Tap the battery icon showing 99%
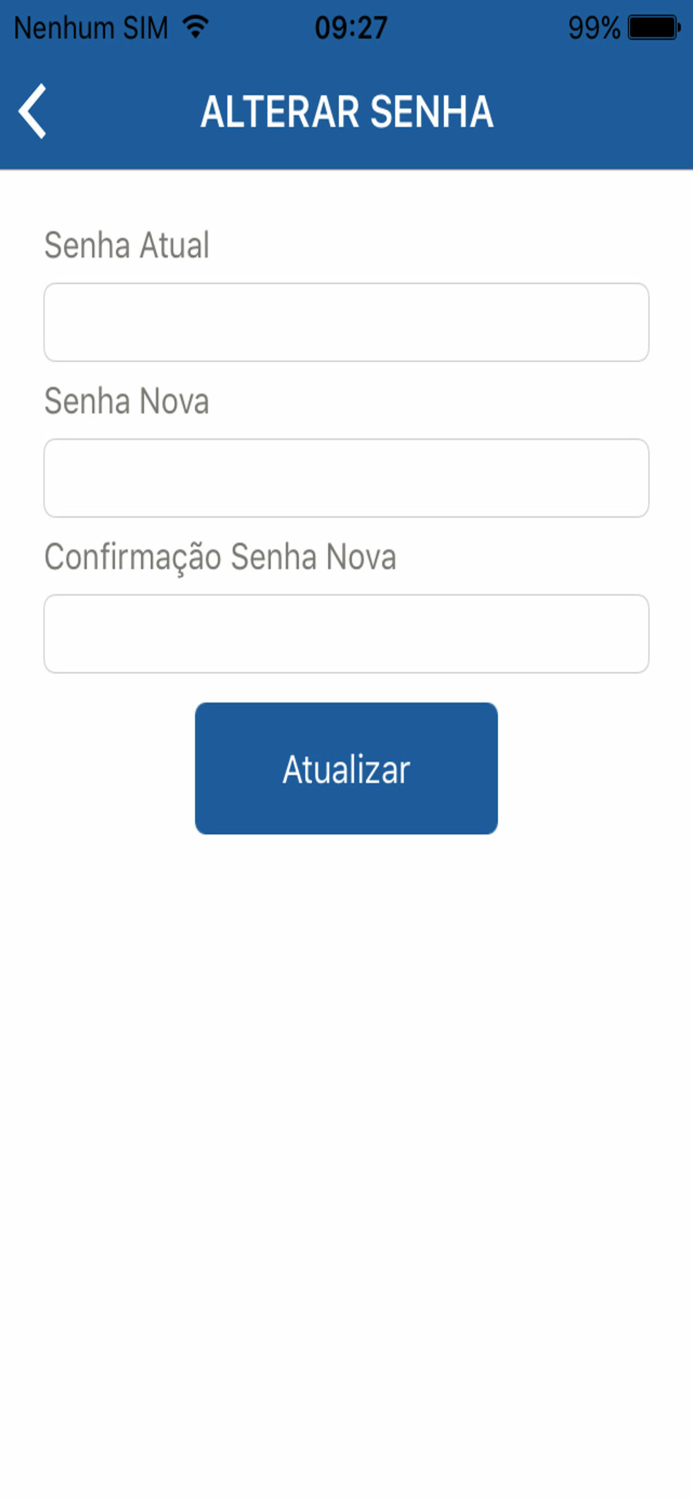The height and width of the screenshot is (1500, 693). (654, 27)
